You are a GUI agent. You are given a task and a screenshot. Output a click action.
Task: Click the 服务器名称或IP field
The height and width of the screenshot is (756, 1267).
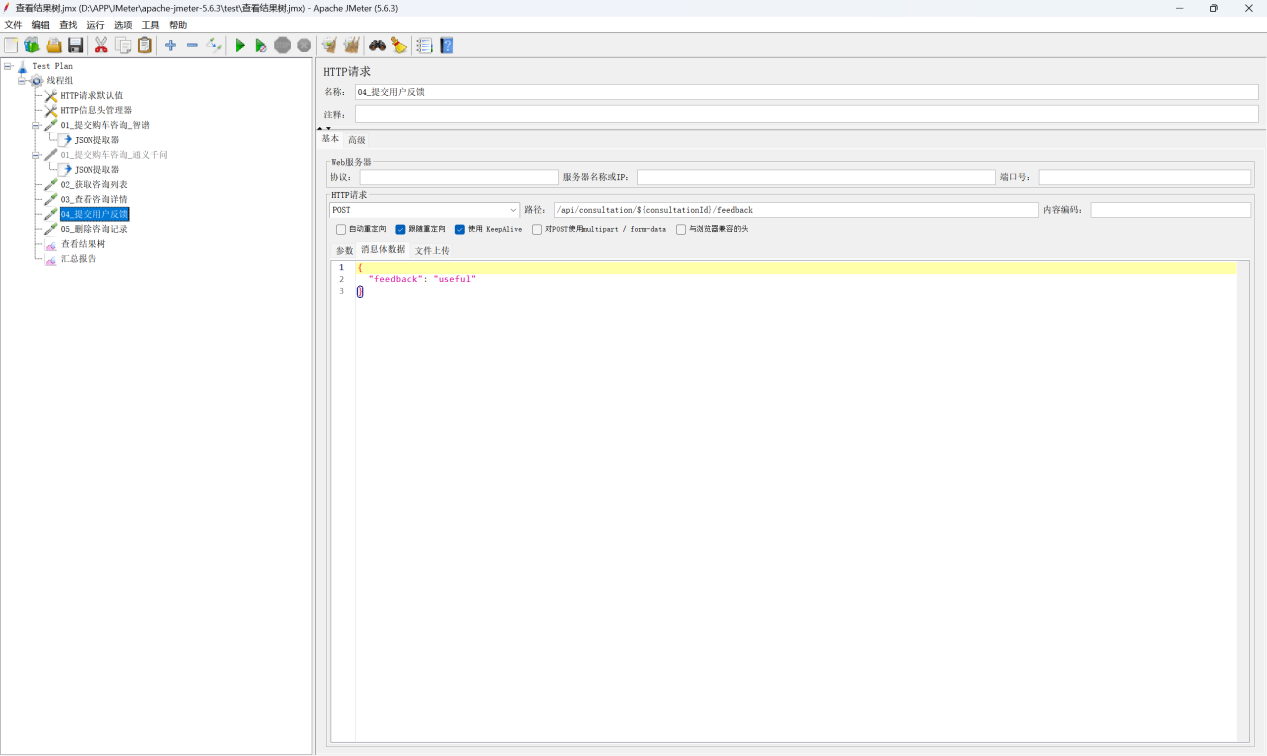point(816,177)
